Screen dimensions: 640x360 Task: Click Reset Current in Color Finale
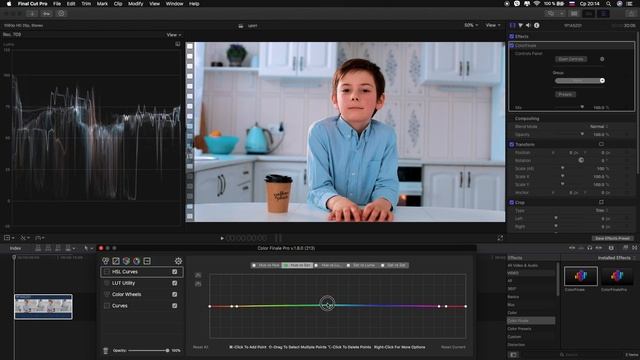tap(453, 347)
